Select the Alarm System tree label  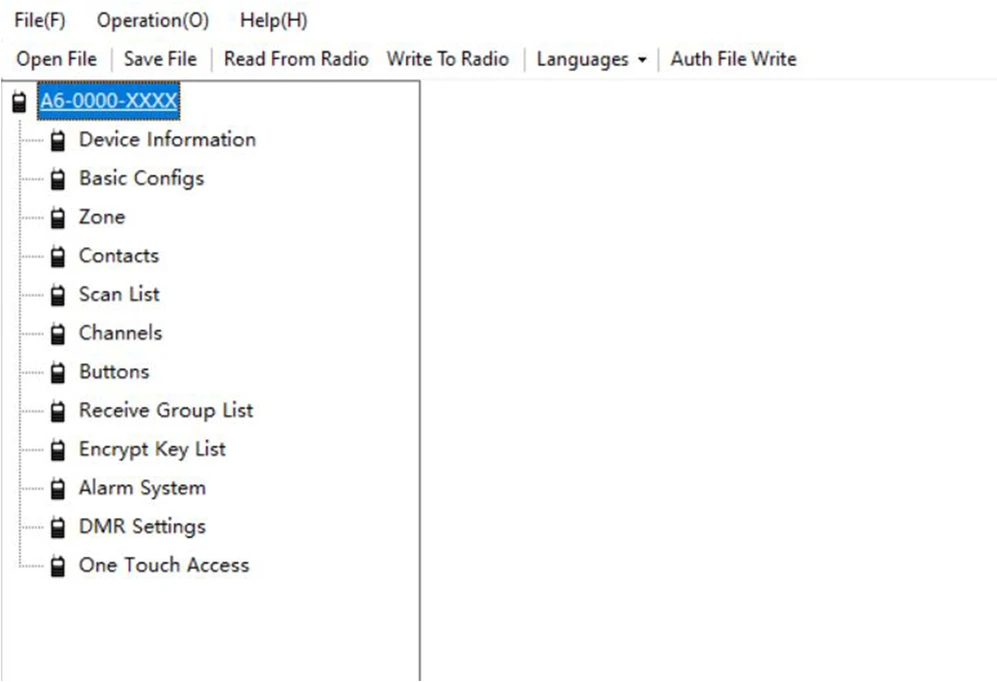[142, 489]
